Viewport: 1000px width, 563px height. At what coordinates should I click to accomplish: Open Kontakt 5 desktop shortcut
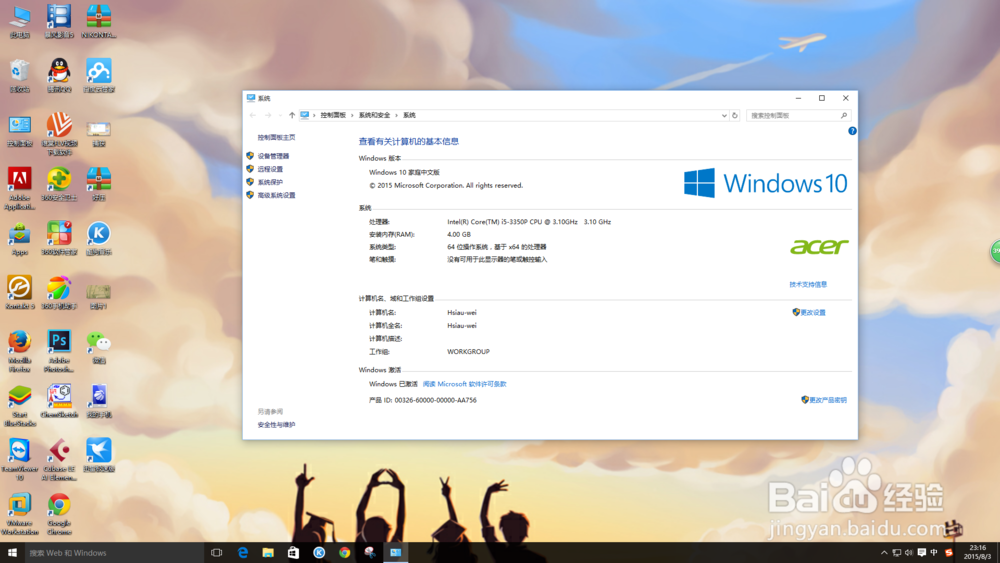[x=20, y=292]
